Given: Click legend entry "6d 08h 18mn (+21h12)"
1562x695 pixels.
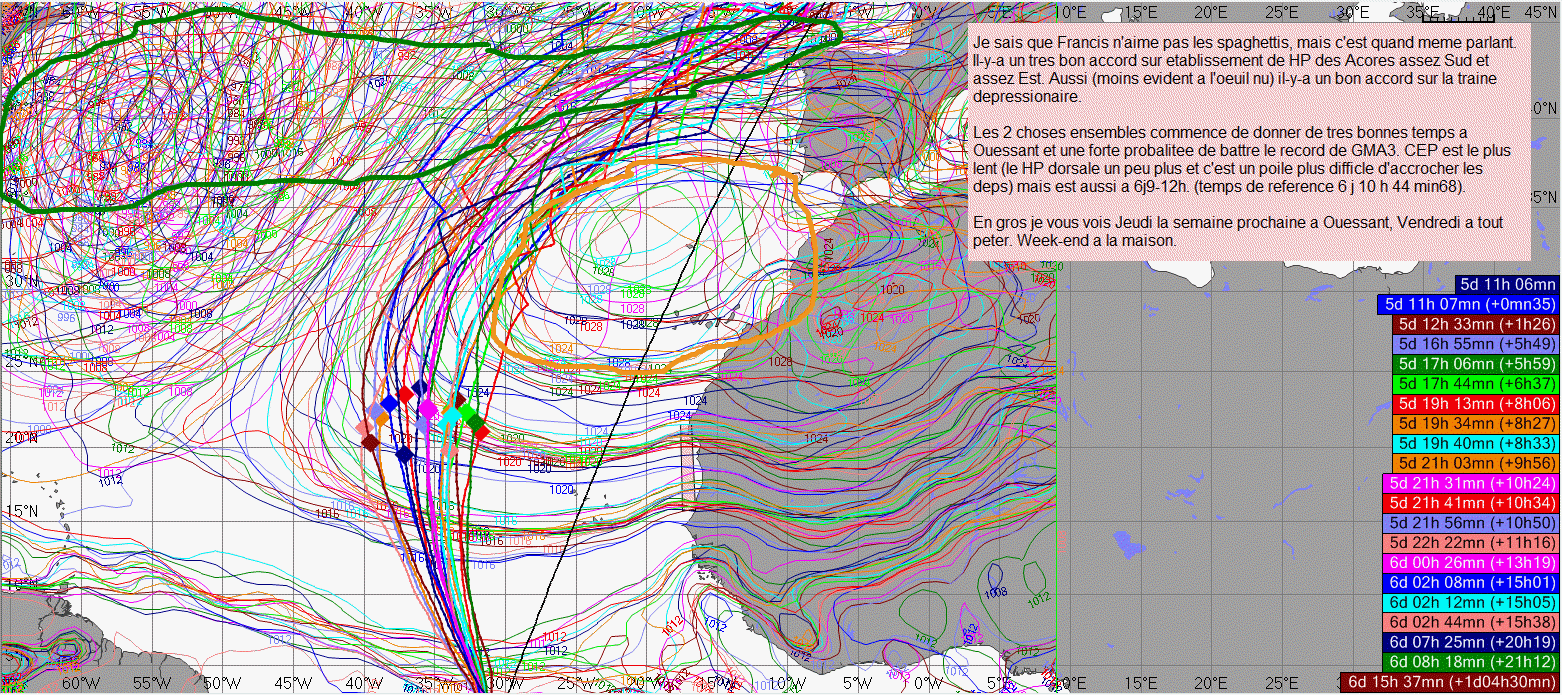Looking at the screenshot, I should [x=1472, y=662].
